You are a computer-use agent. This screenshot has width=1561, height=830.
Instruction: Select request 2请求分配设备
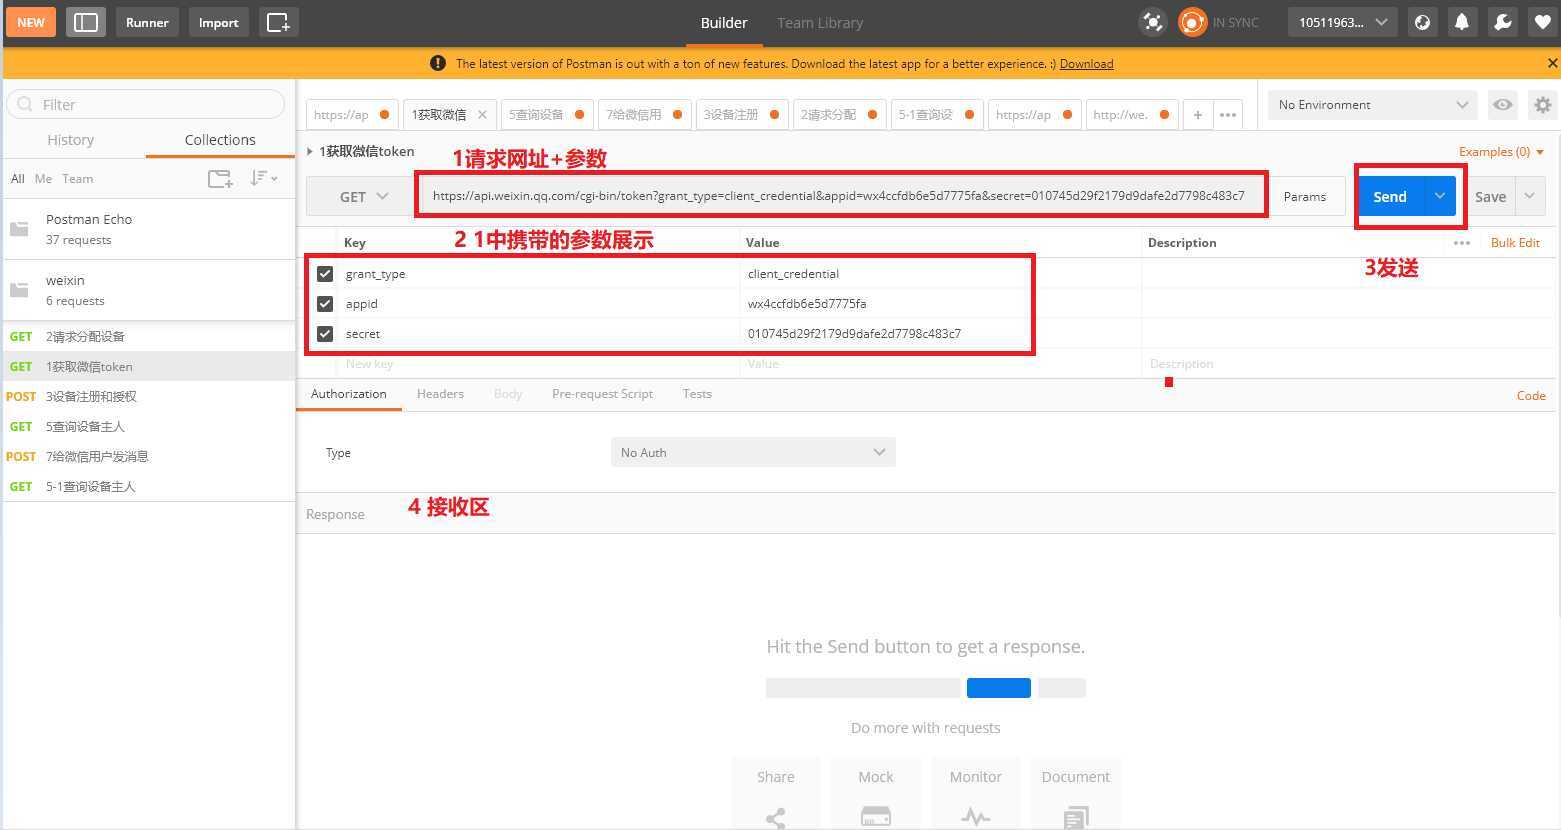pyautogui.click(x=149, y=336)
